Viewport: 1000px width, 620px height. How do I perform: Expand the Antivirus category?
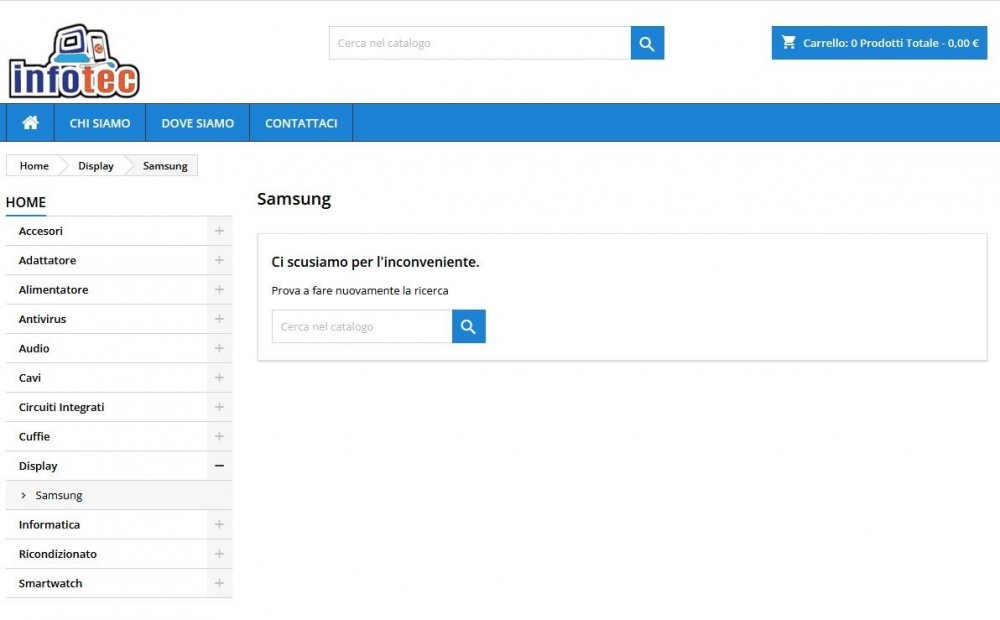(x=218, y=318)
